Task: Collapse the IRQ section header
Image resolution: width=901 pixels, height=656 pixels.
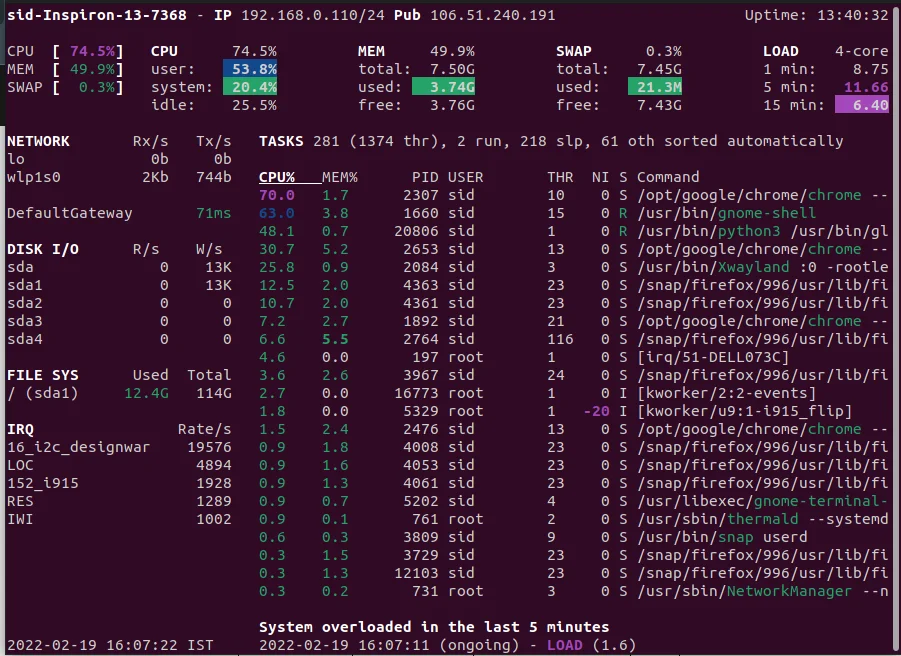Action: 20,429
